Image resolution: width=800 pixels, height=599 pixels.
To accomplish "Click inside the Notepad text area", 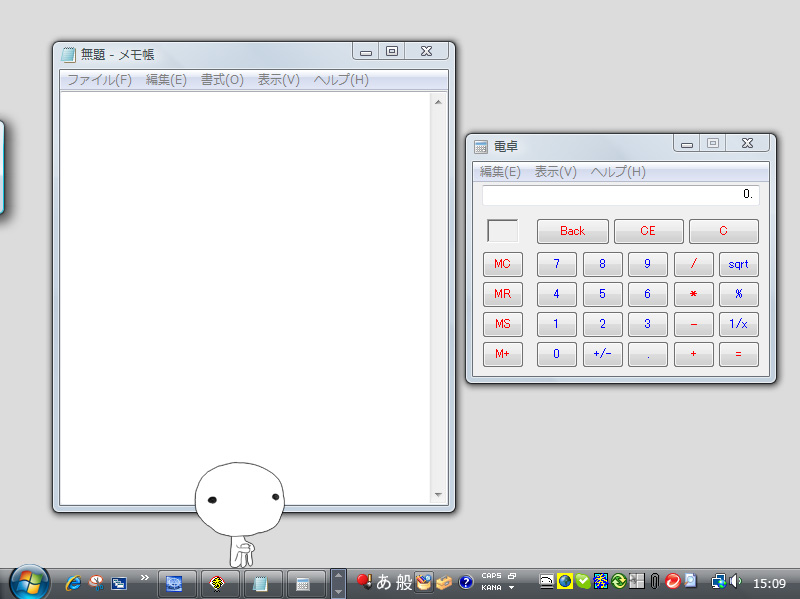I will [245, 298].
